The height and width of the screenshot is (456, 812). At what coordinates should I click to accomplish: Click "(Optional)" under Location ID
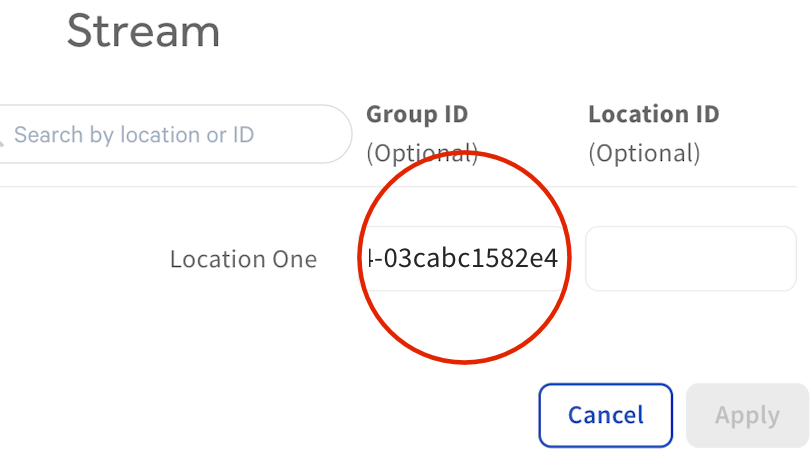[644, 154]
